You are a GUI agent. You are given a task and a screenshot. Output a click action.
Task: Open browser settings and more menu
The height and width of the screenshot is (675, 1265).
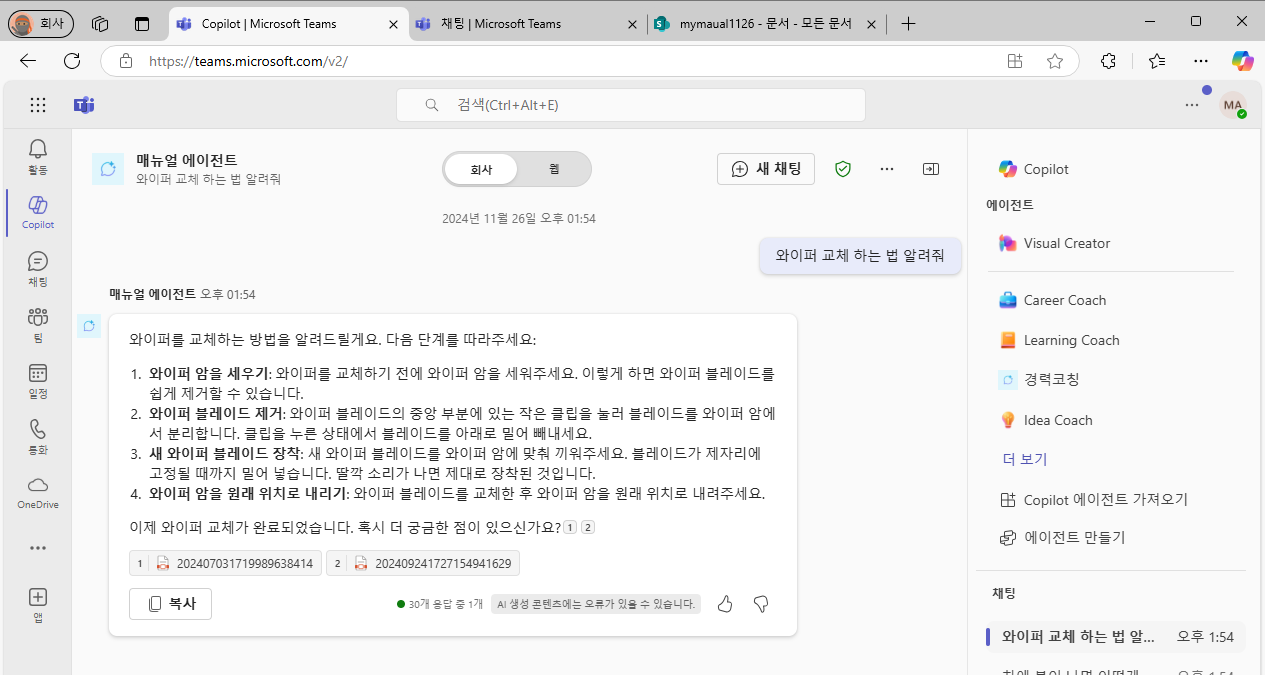(x=1200, y=61)
